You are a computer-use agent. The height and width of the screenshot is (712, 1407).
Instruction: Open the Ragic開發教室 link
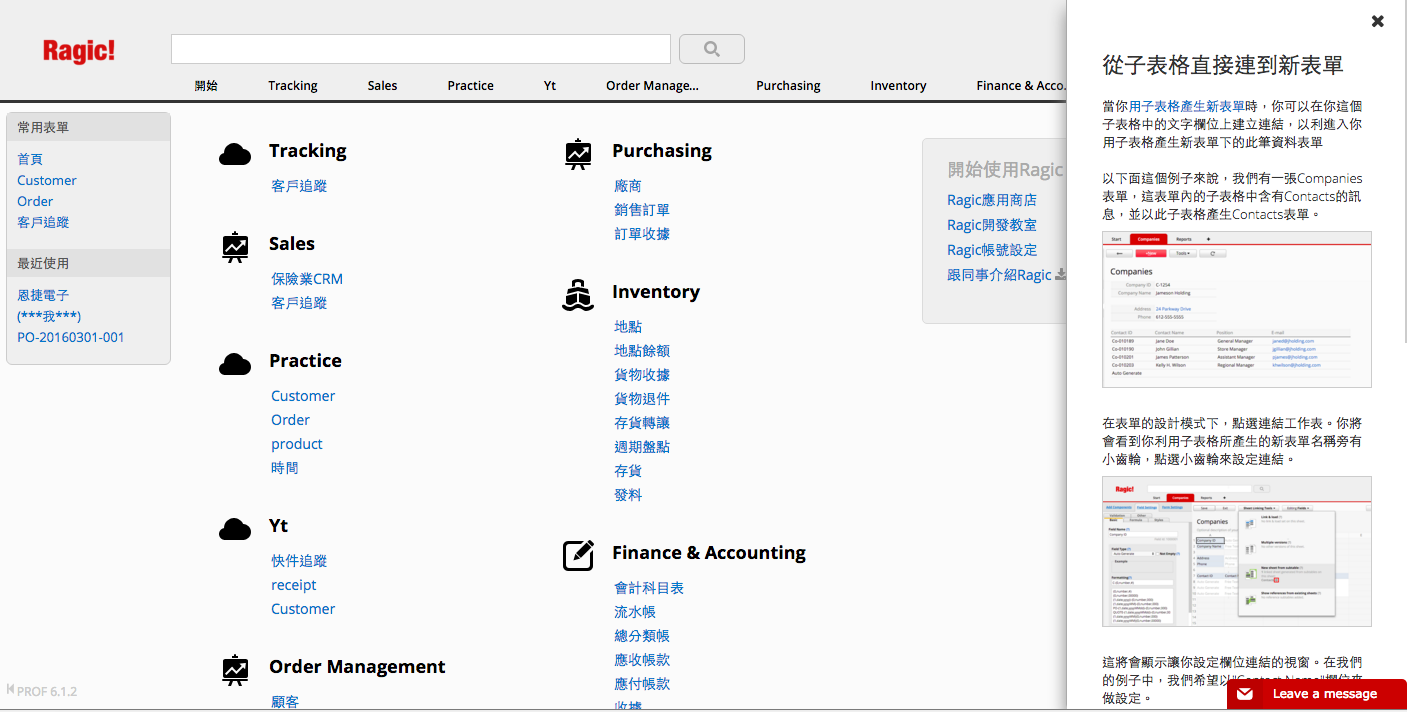pos(992,225)
